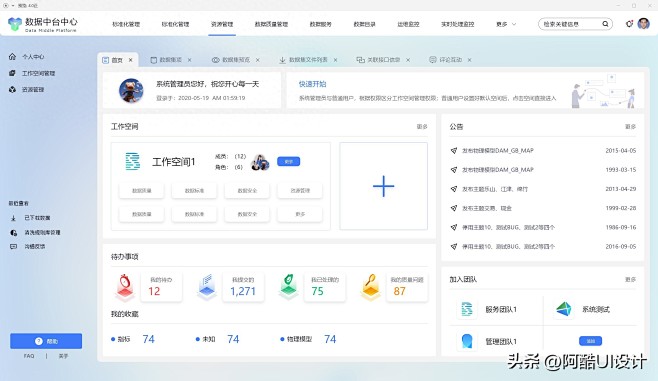Click the member avatar in 工作空间1 card

(260, 162)
